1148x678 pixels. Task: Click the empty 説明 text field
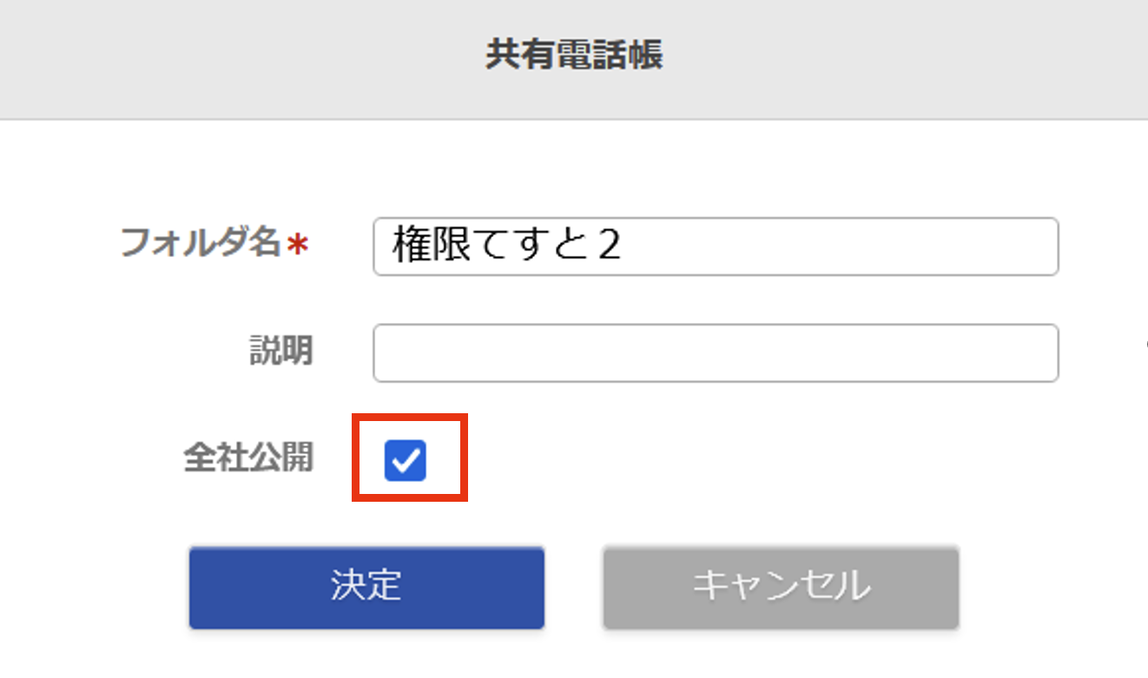[714, 352]
